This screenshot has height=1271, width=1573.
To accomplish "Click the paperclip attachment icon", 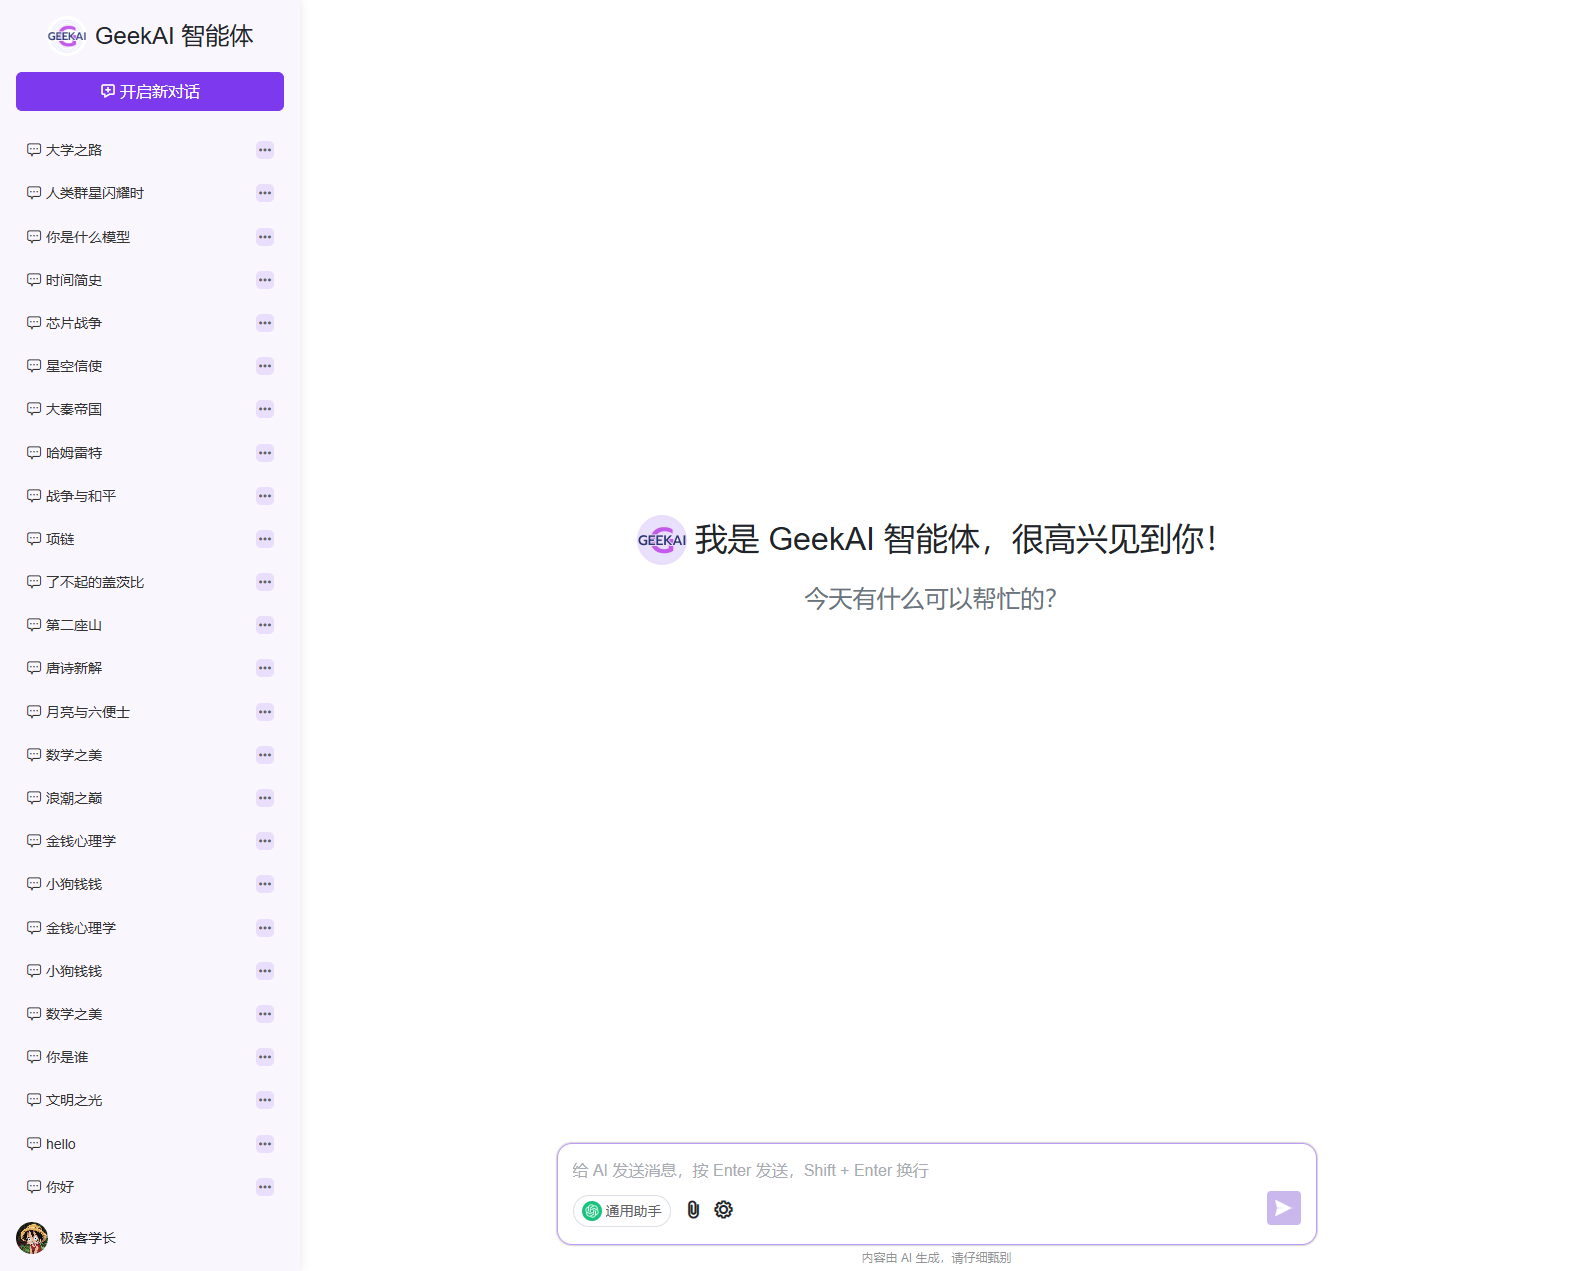I will point(693,1210).
